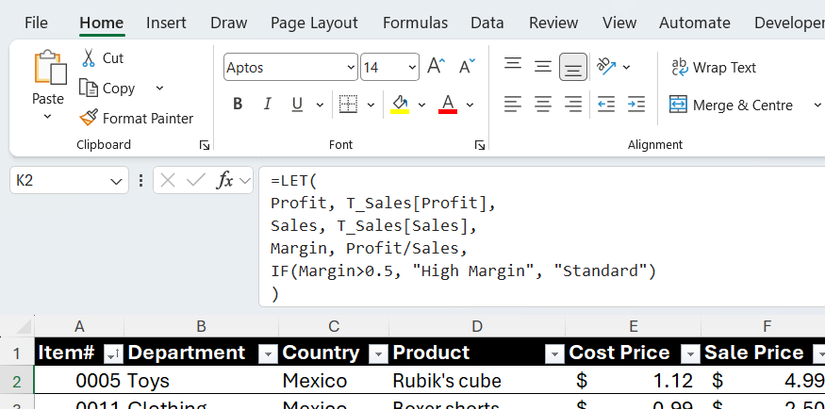The image size is (825, 409).
Task: Increase font size with larger A icon
Action: pos(435,67)
